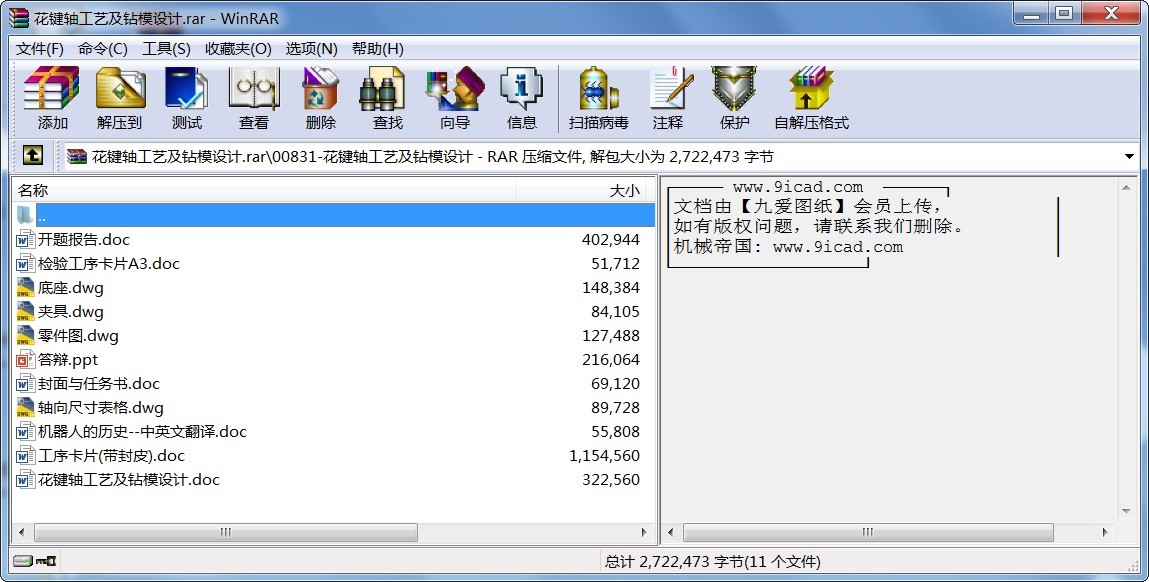The height and width of the screenshot is (582, 1149).
Task: Run the 测试 (Test) archive tool
Action: (x=186, y=98)
